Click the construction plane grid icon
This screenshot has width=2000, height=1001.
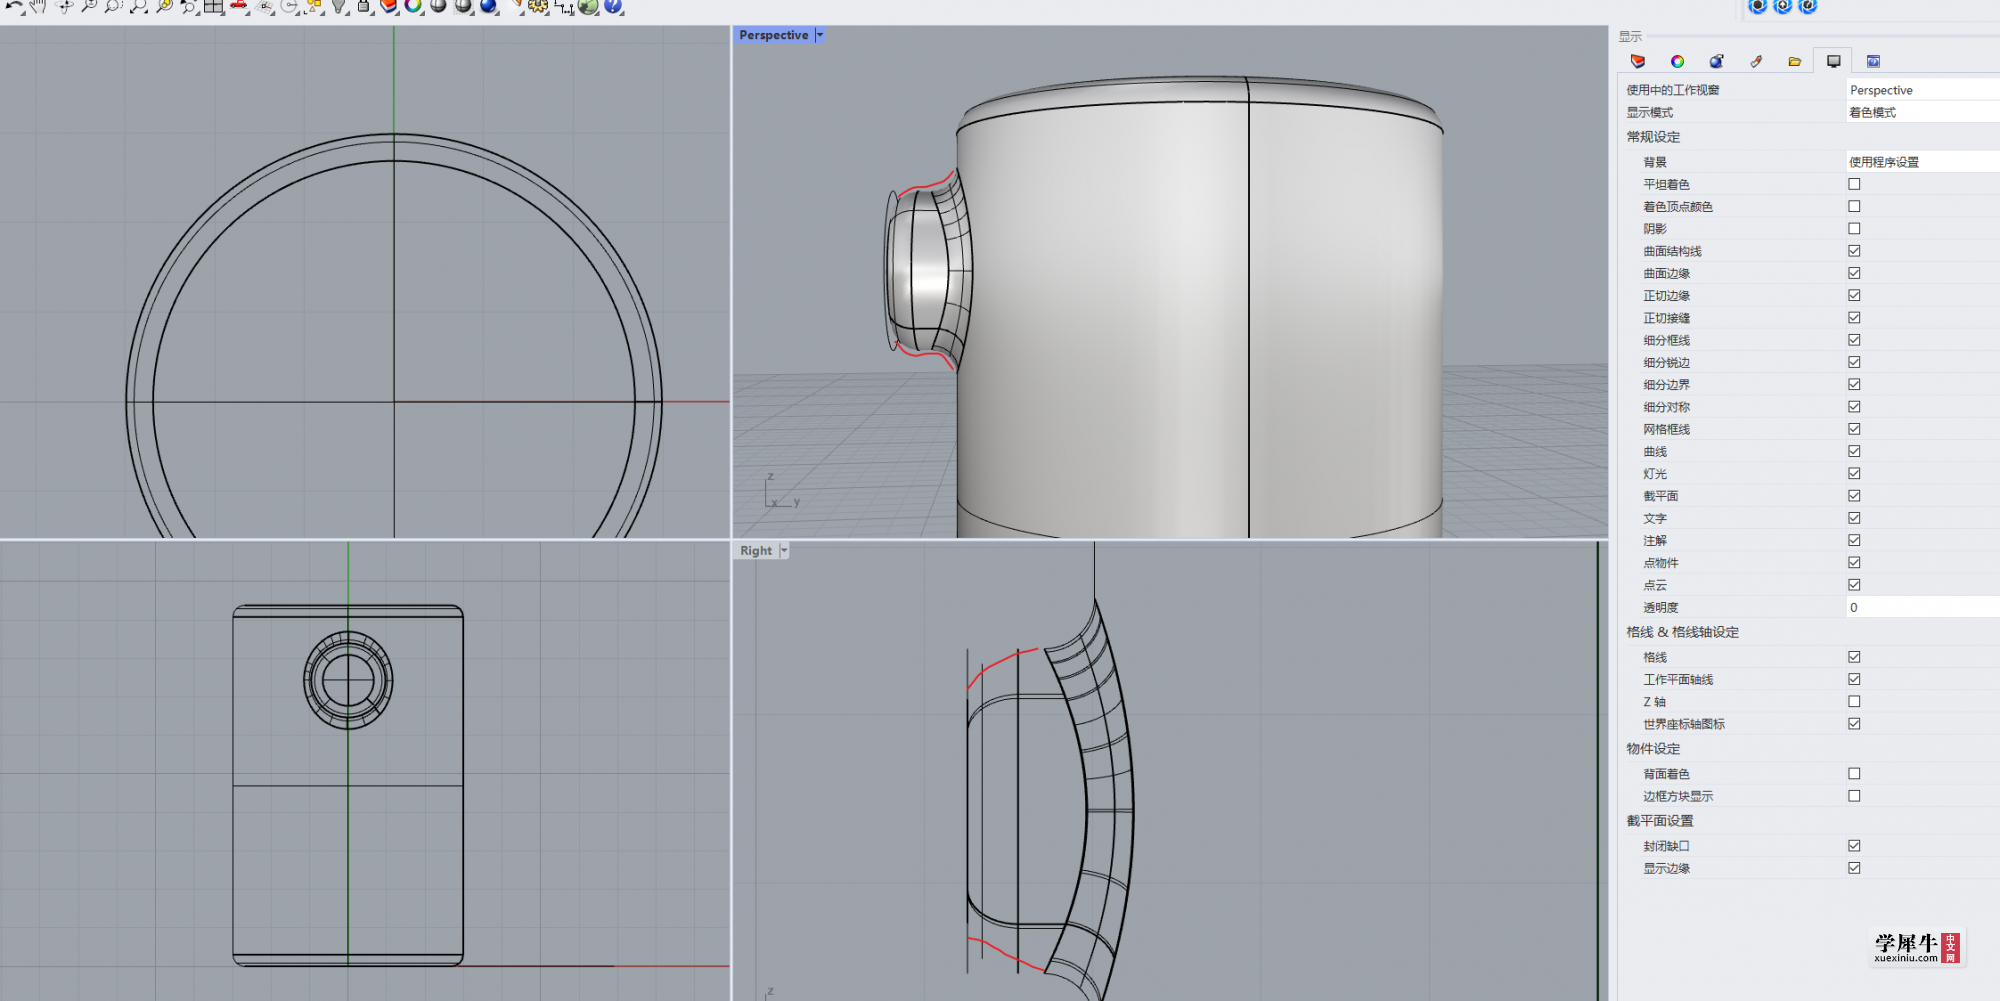coord(264,6)
